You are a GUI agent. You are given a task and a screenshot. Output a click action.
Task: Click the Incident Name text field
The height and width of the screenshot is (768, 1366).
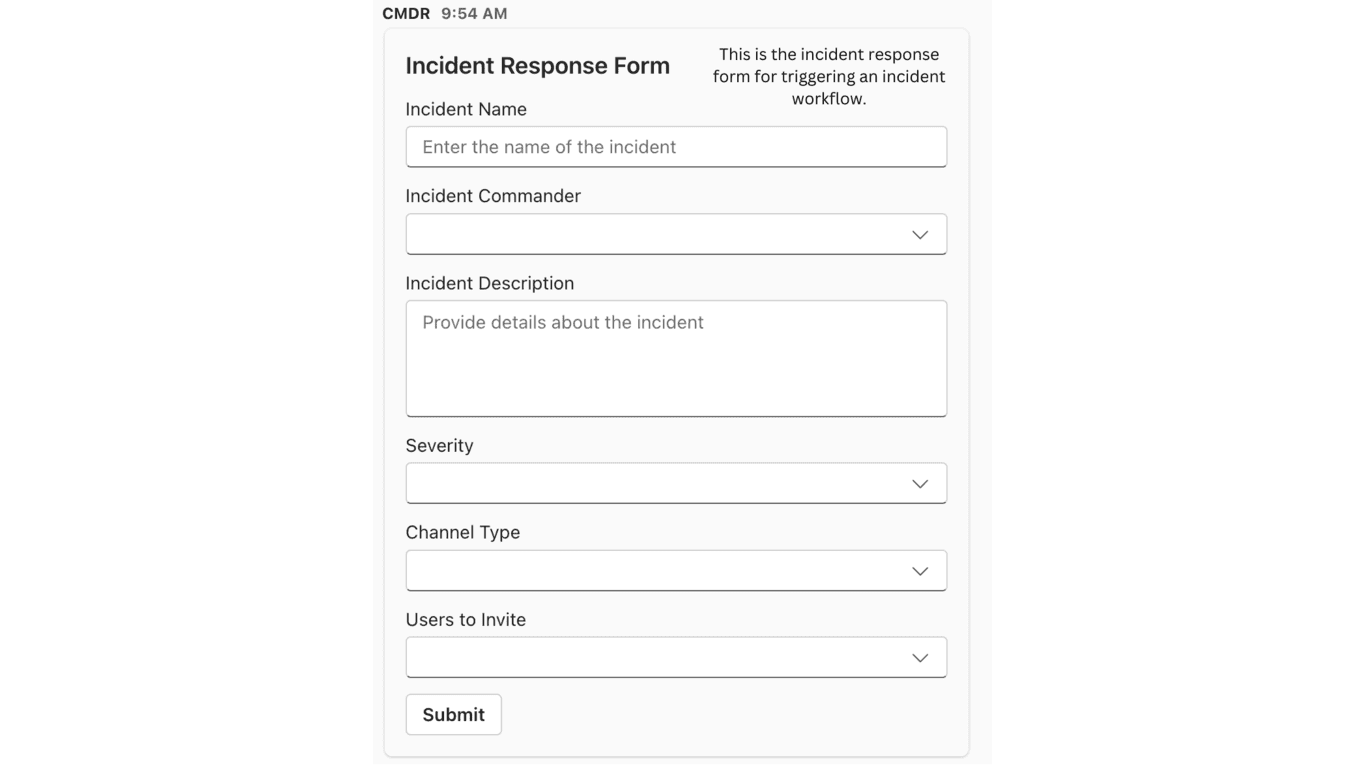pyautogui.click(x=676, y=147)
